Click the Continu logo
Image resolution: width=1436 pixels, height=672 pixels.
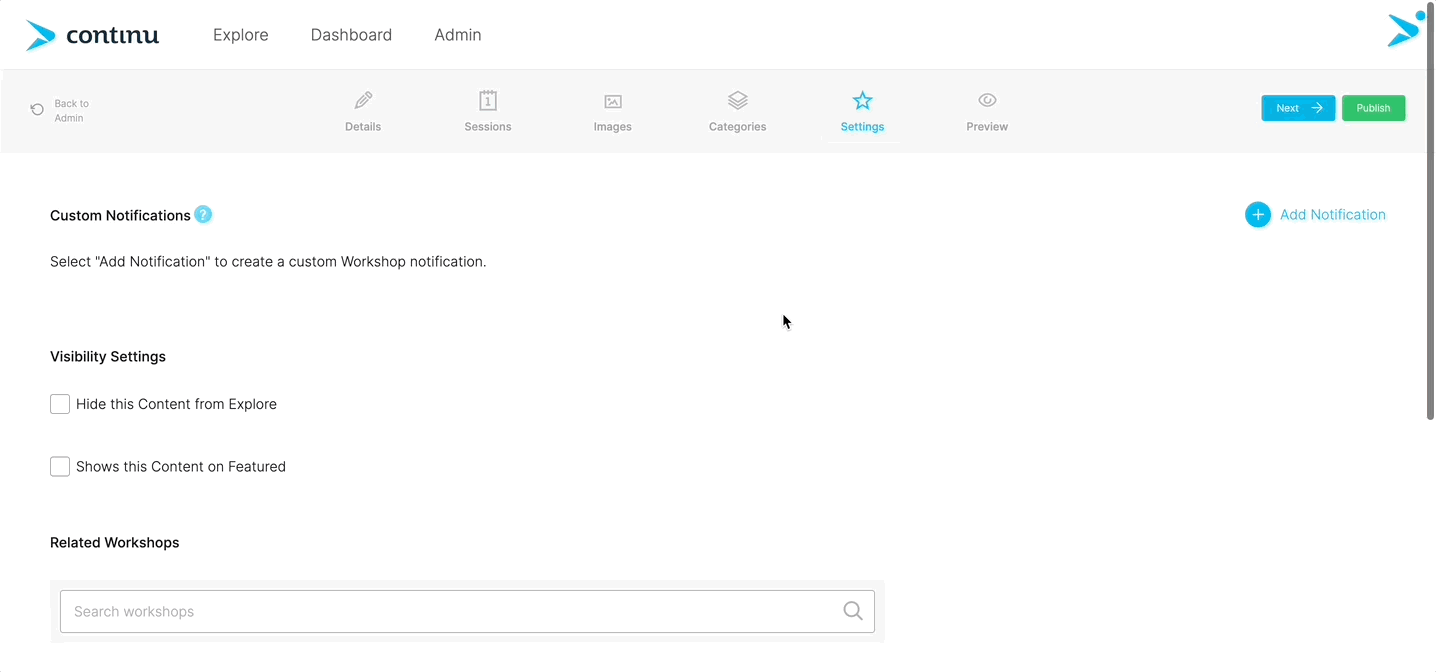[x=92, y=35]
